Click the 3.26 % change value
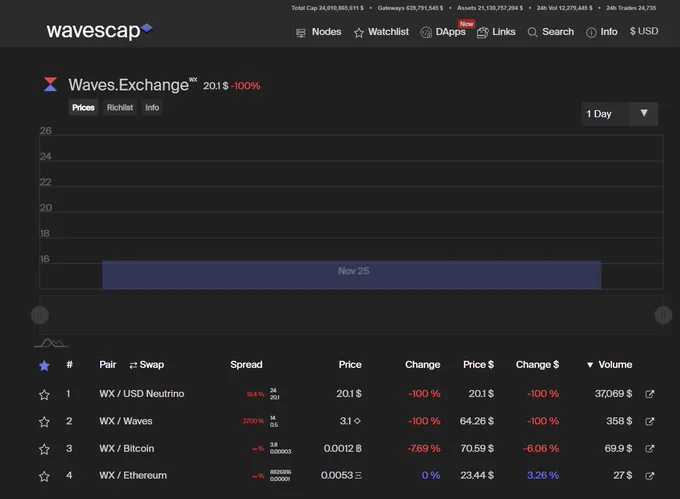The width and height of the screenshot is (680, 499). click(x=543, y=476)
